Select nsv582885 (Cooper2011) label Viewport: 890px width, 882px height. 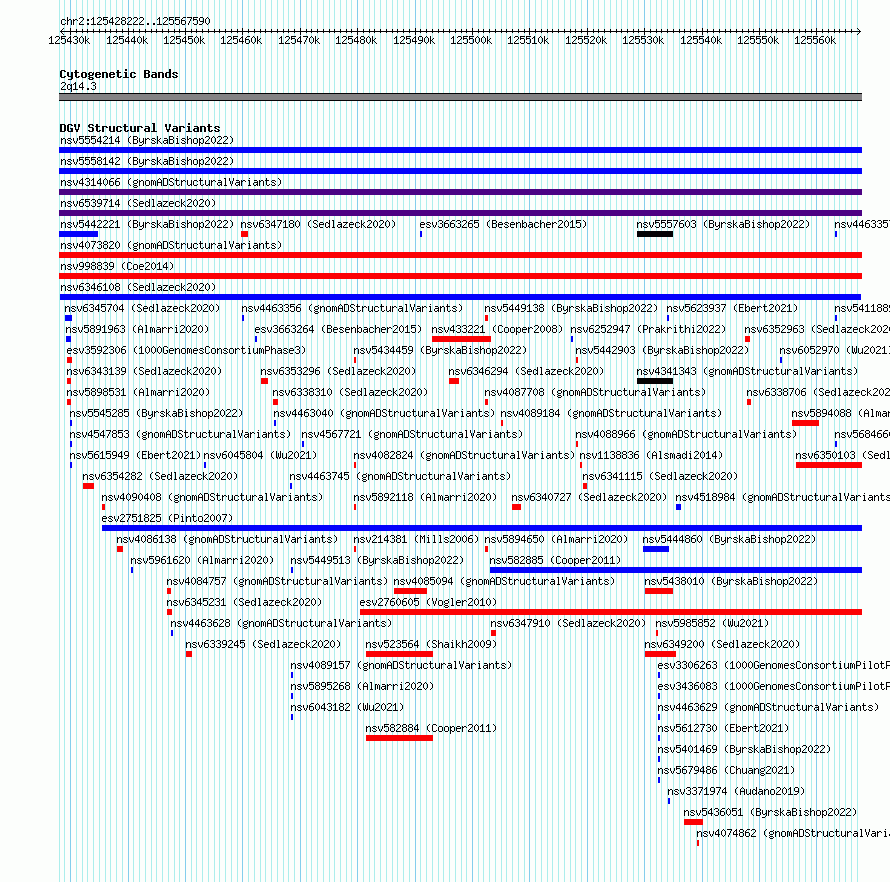[x=555, y=560]
